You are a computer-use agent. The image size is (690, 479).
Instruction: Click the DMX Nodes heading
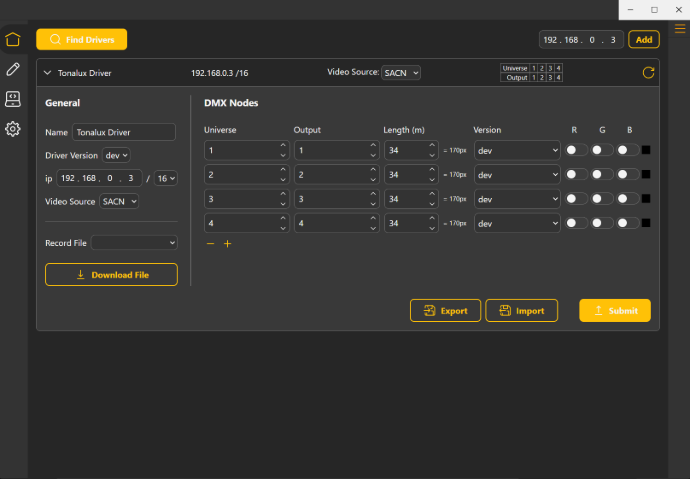[x=231, y=103]
